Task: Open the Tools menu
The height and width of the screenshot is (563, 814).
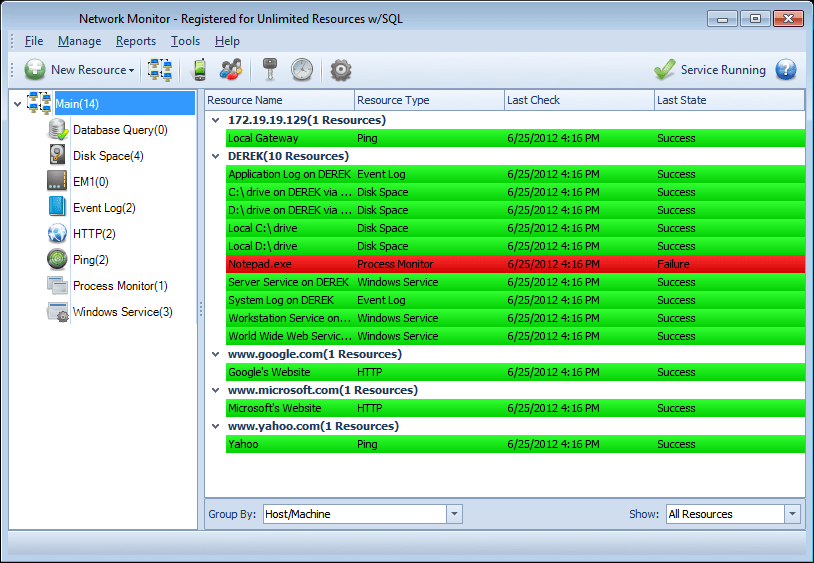Action: coord(185,41)
